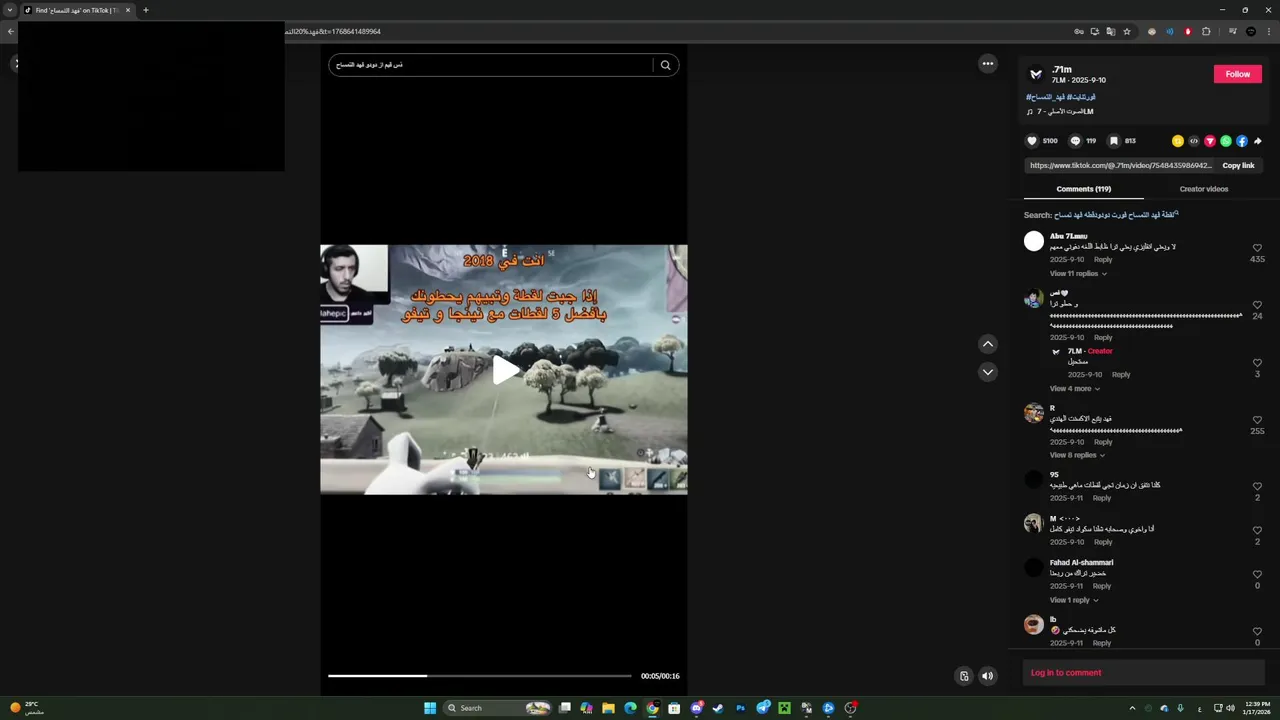
Task: Open the three-dot more options menu
Action: click(988, 64)
